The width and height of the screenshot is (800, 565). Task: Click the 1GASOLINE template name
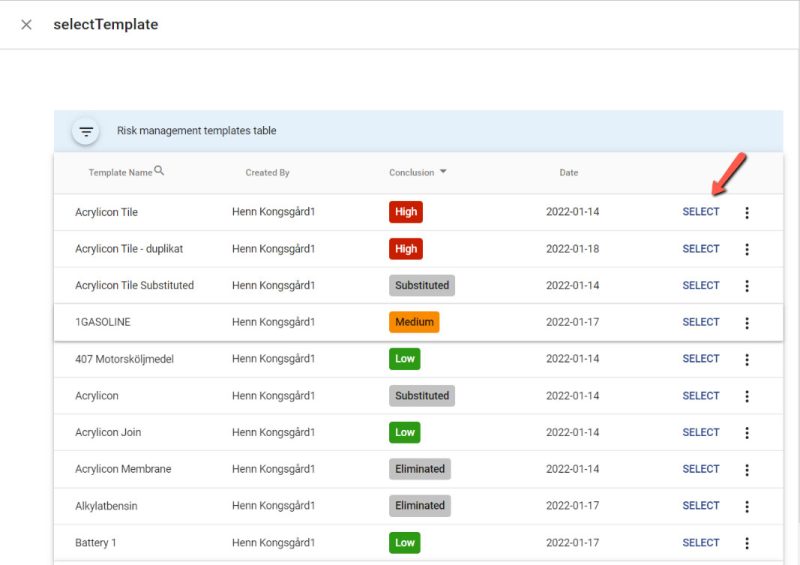(x=103, y=322)
